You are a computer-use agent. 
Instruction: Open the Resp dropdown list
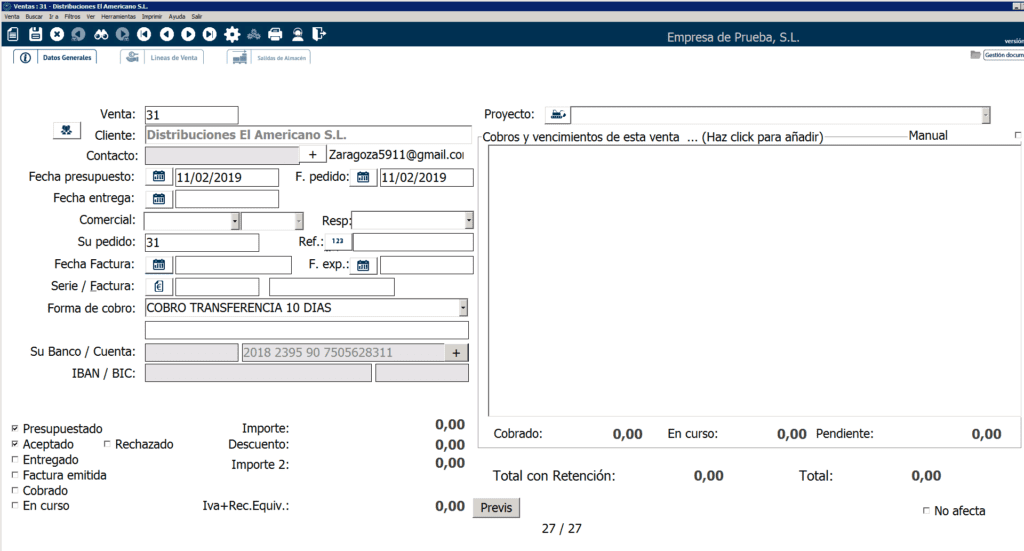pos(468,221)
